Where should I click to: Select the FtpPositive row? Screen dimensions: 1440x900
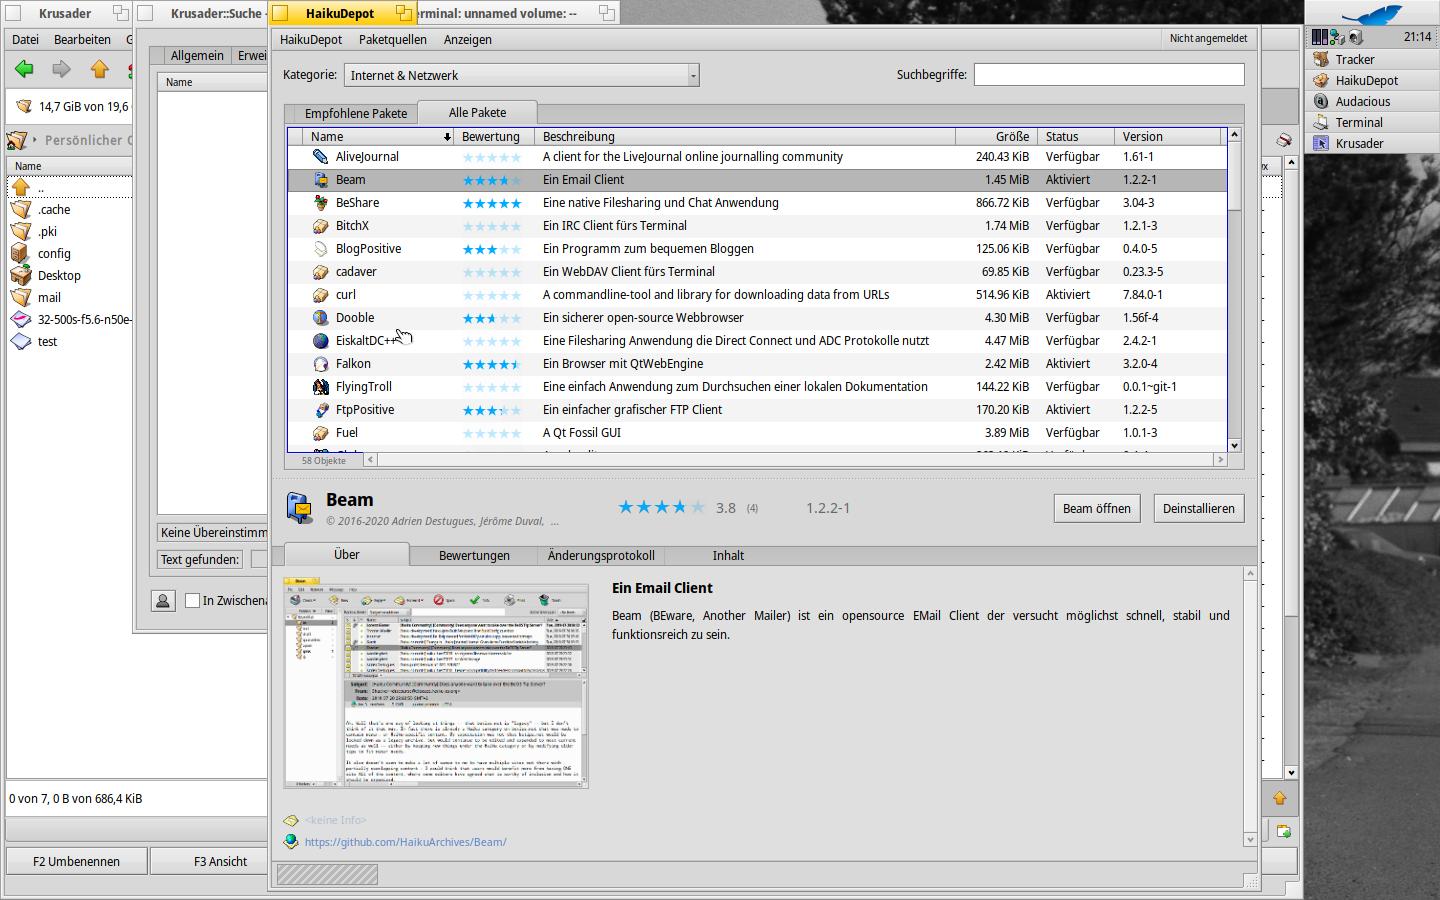click(756, 410)
